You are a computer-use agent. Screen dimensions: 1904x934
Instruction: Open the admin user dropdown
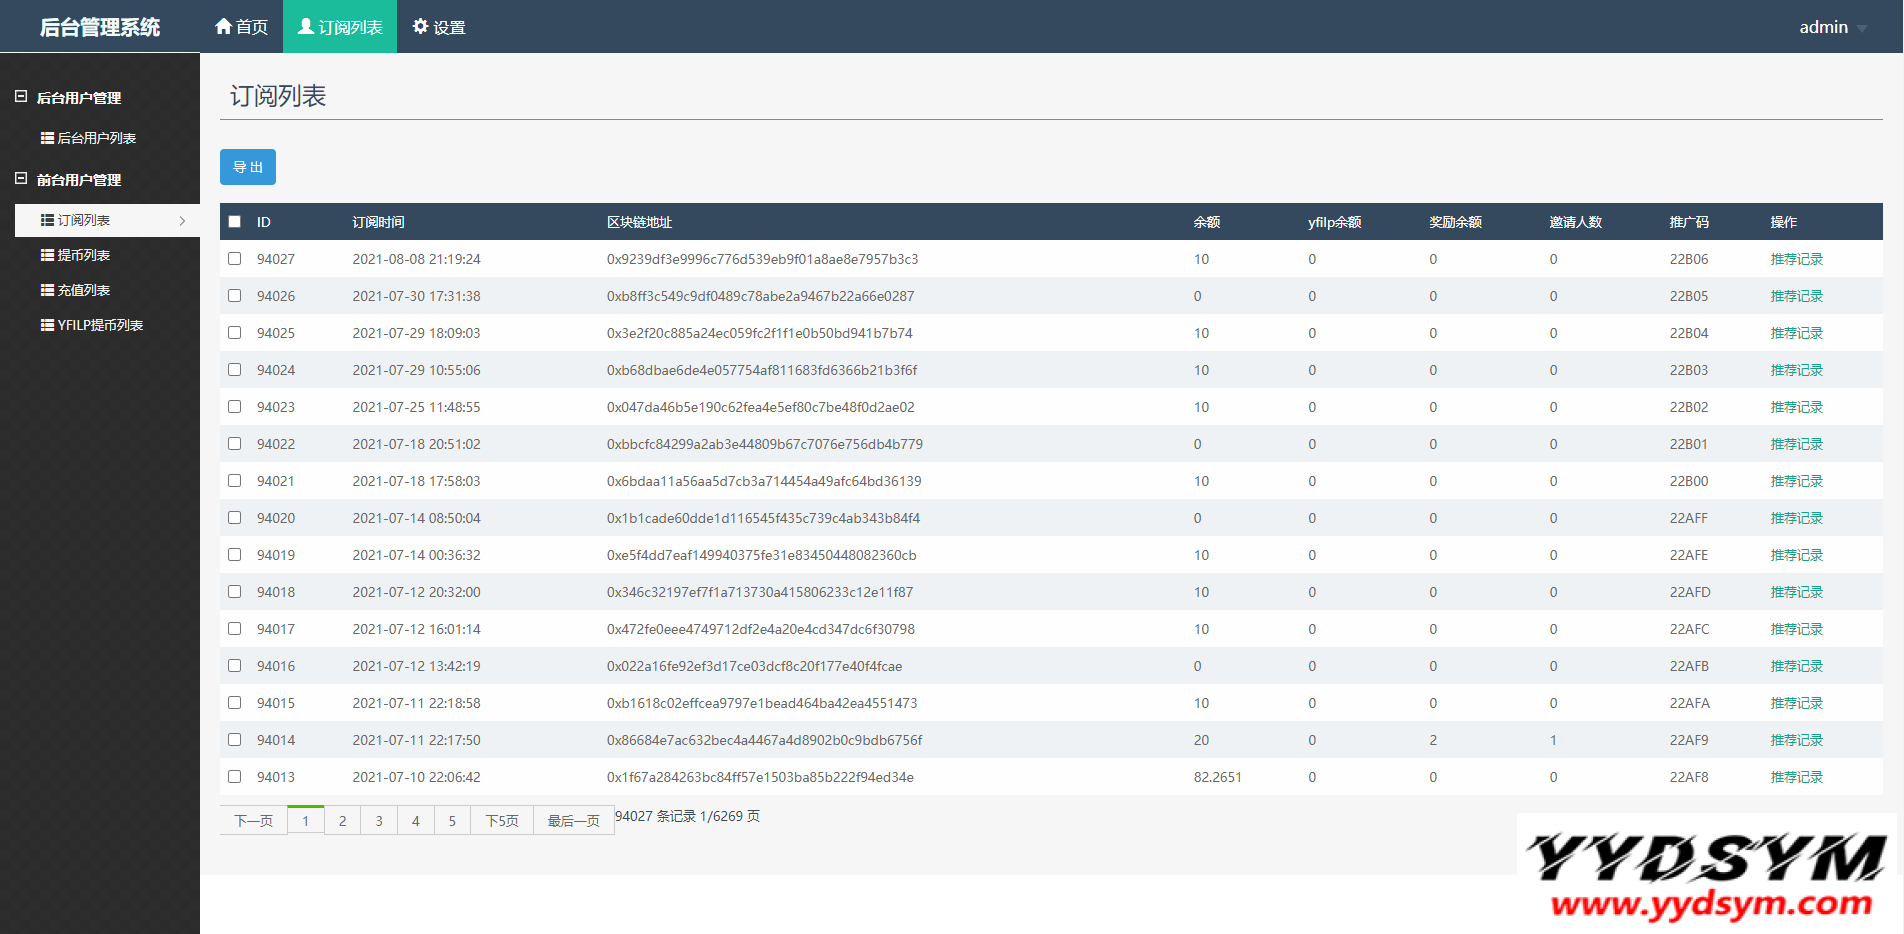[x=1832, y=27]
